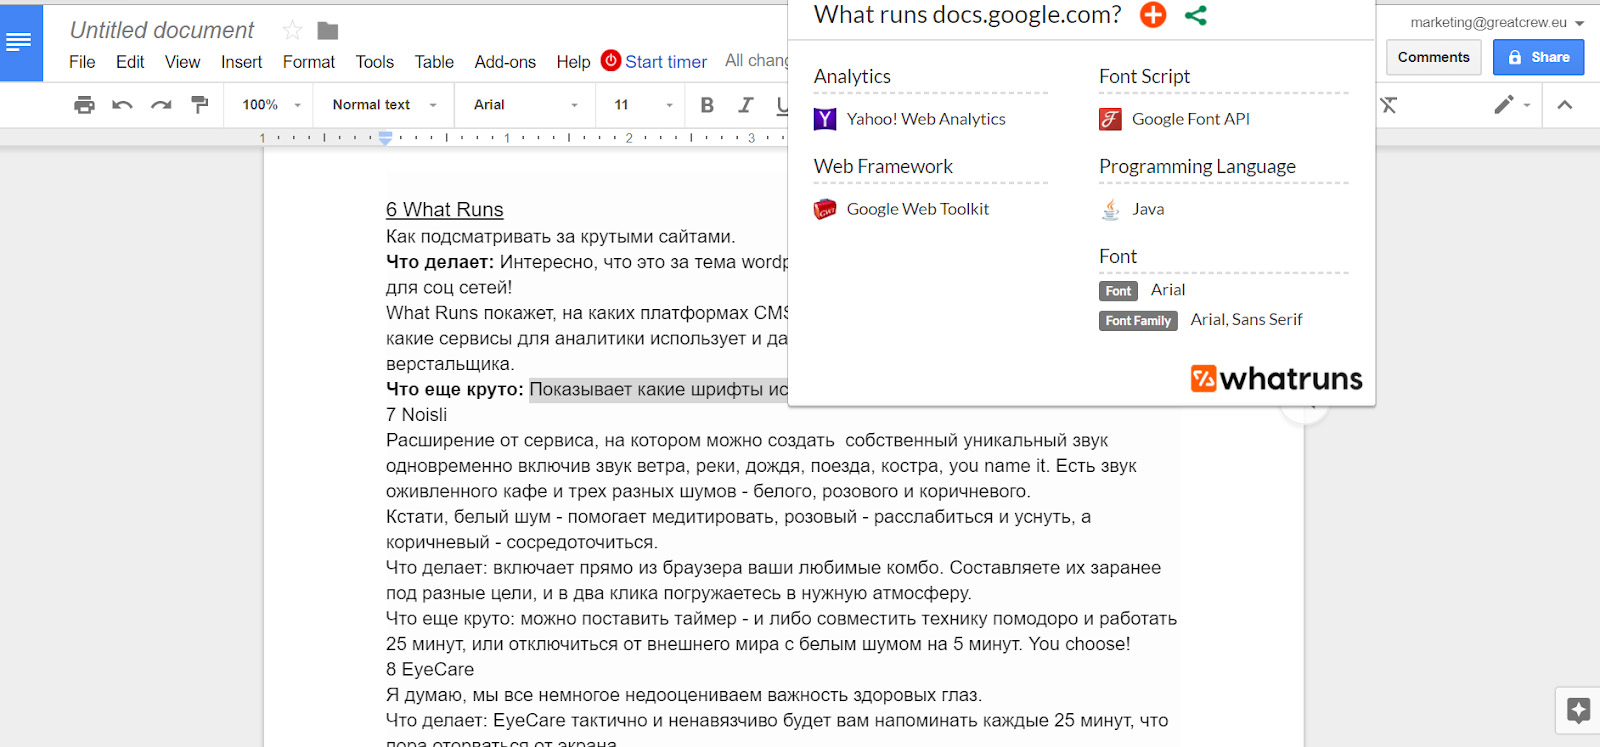Click the Font Family badge
Screen dimensions: 1600x747
(1138, 321)
